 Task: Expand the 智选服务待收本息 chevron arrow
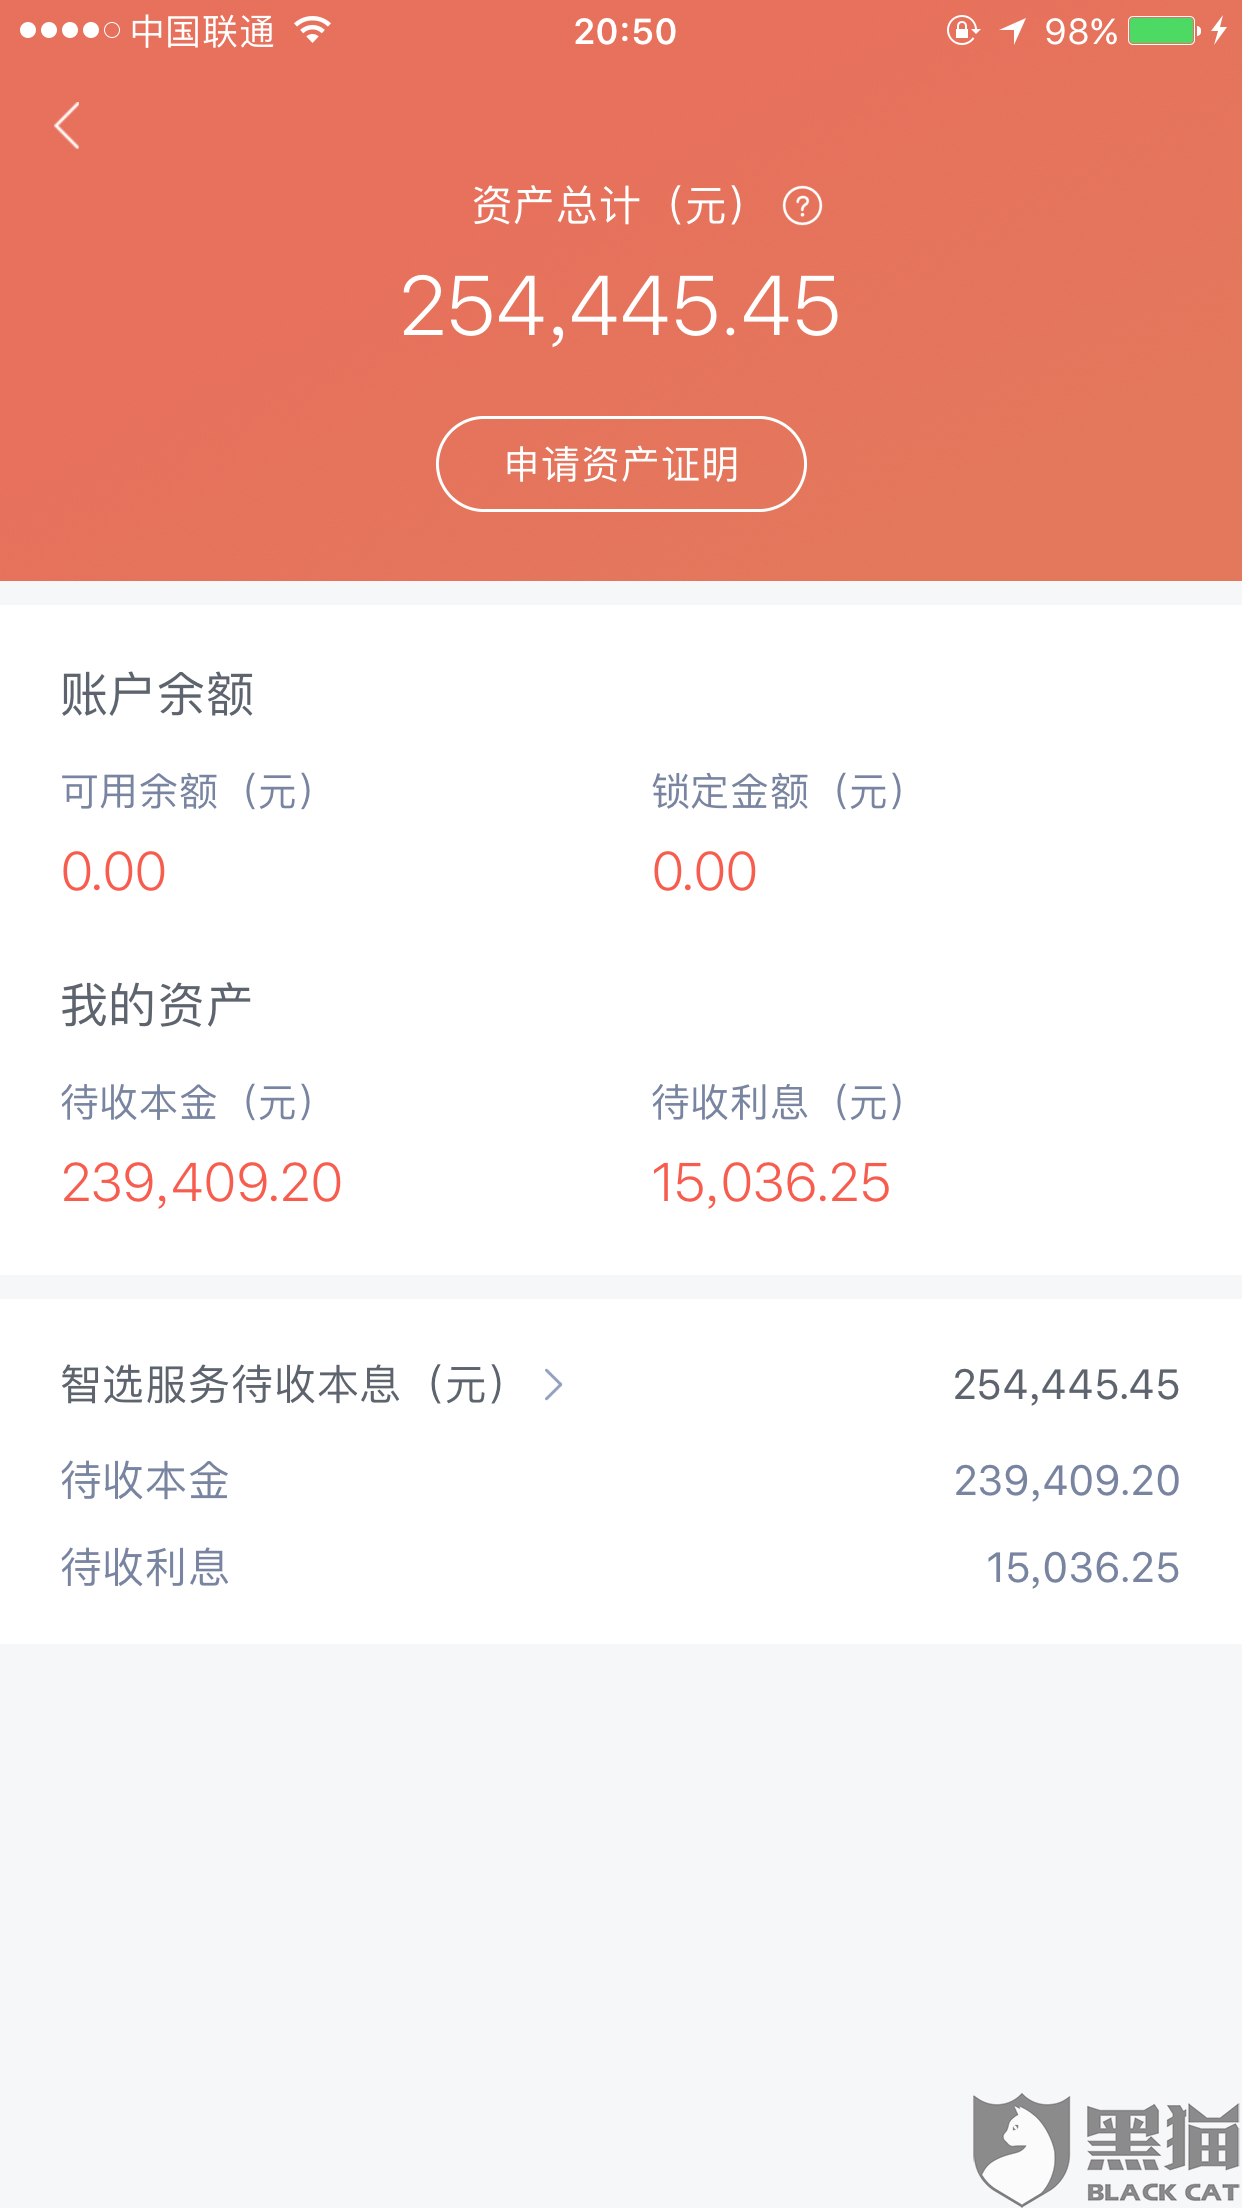[x=554, y=1385]
